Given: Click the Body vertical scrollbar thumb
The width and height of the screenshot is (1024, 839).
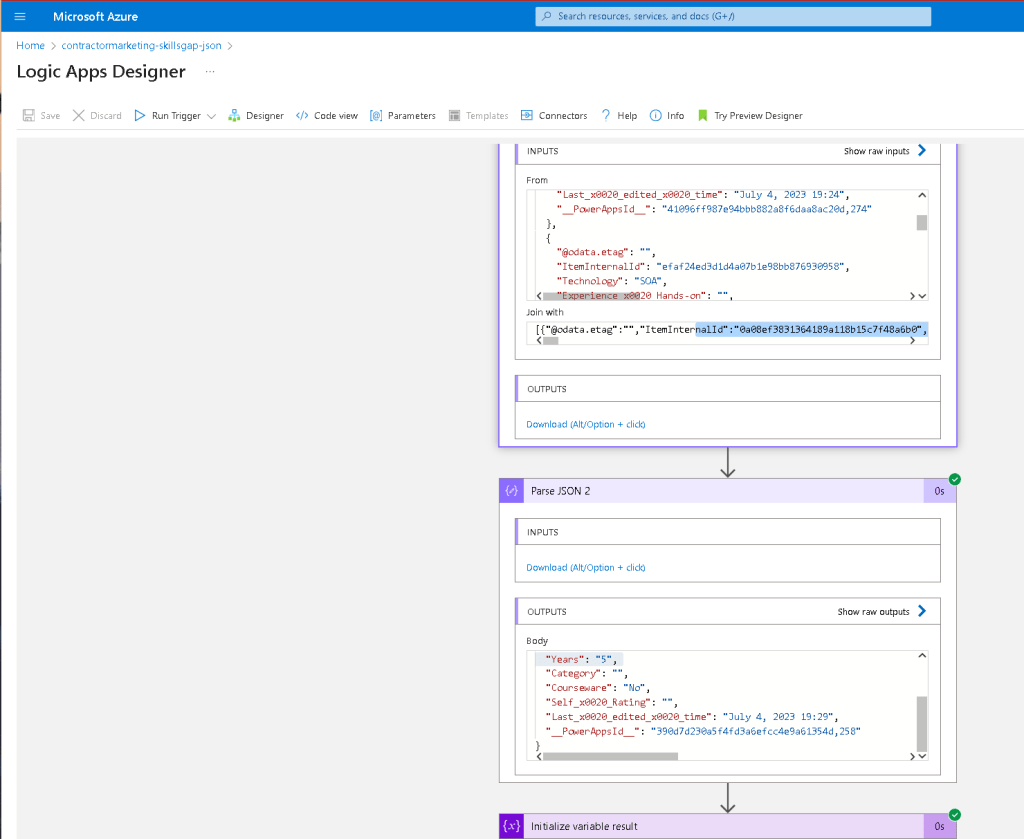Looking at the screenshot, I should pos(922,724).
